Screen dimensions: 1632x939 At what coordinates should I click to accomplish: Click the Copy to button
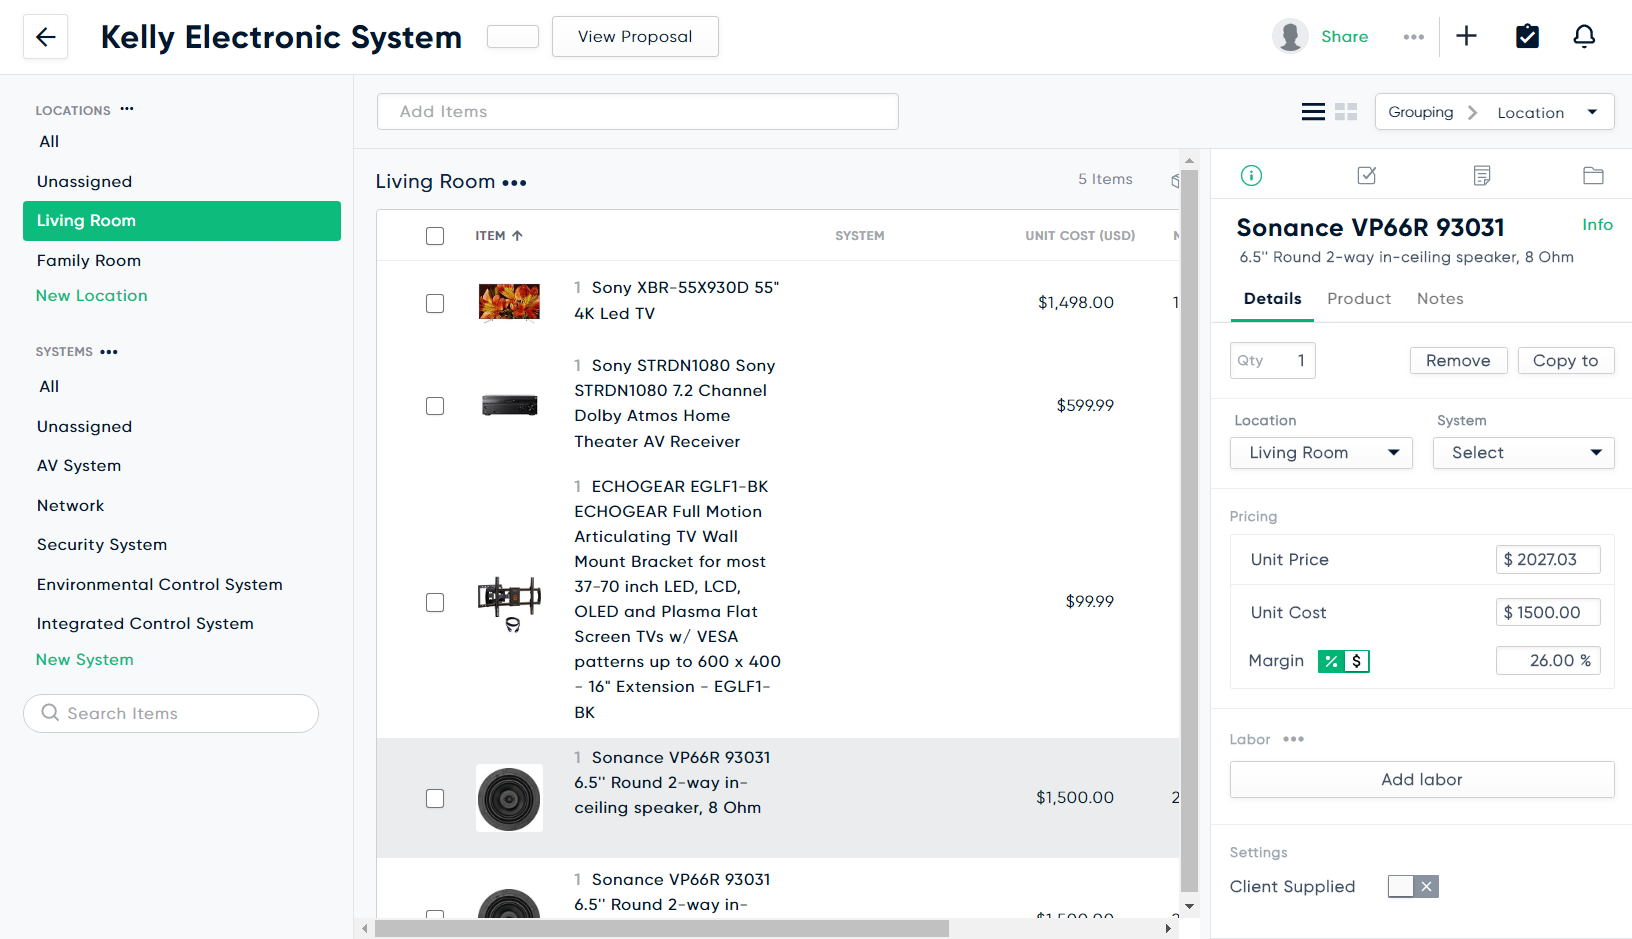(1566, 361)
